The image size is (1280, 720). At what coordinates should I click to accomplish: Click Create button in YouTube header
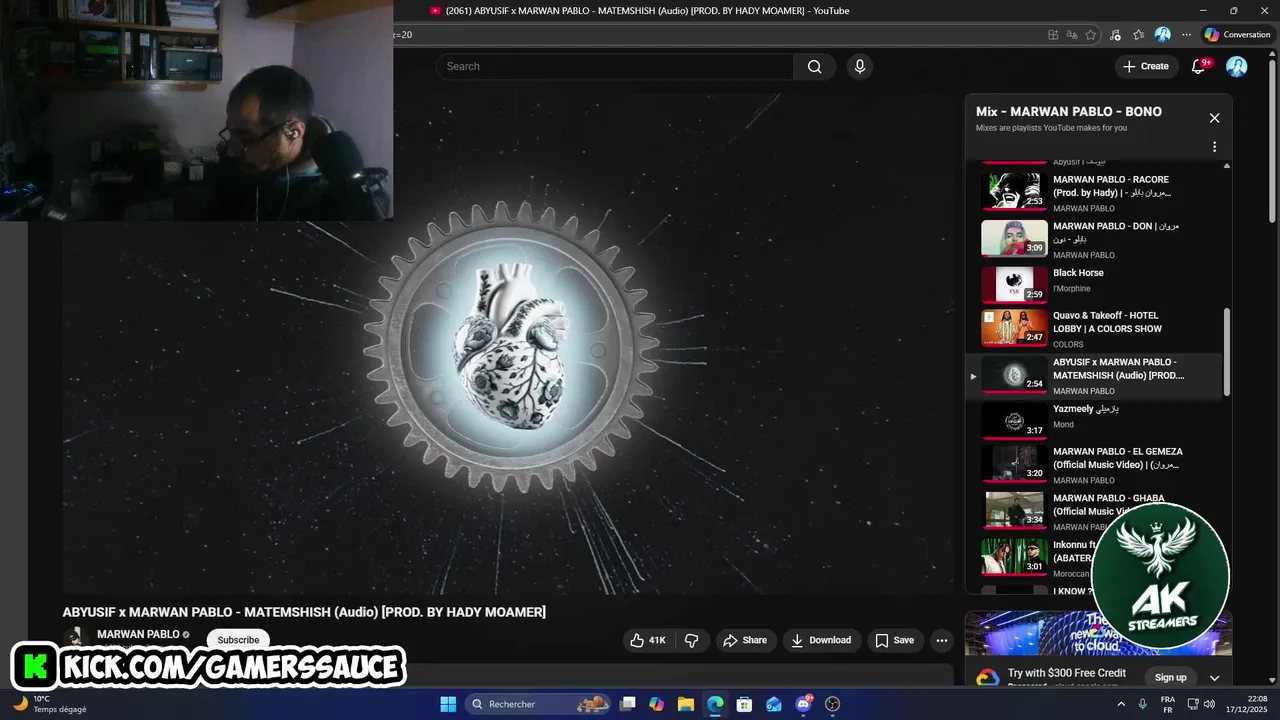pos(1145,66)
